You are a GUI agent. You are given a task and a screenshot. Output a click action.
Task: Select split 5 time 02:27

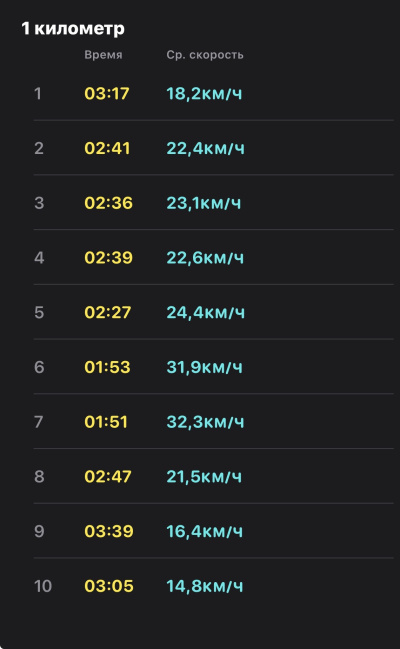click(108, 312)
